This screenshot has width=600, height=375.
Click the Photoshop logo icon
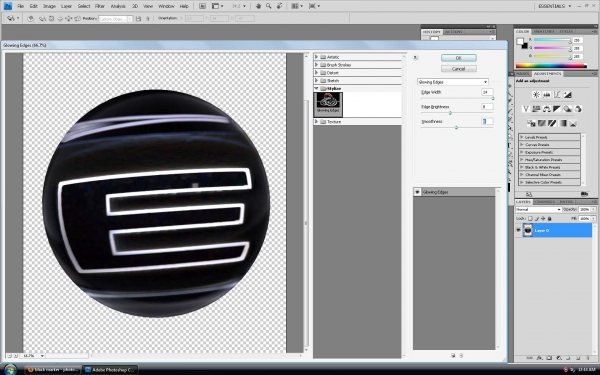tap(7, 6)
